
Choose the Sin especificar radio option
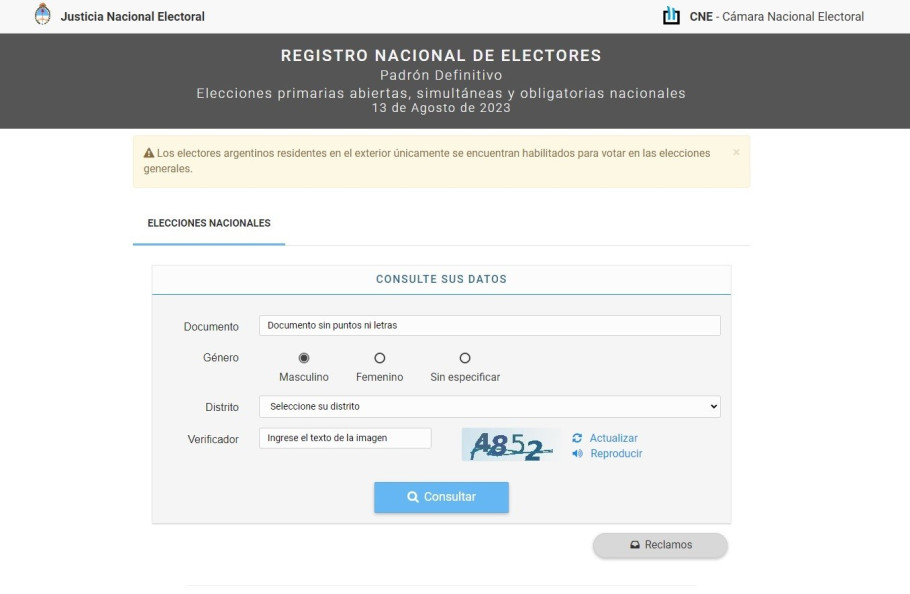(x=465, y=358)
